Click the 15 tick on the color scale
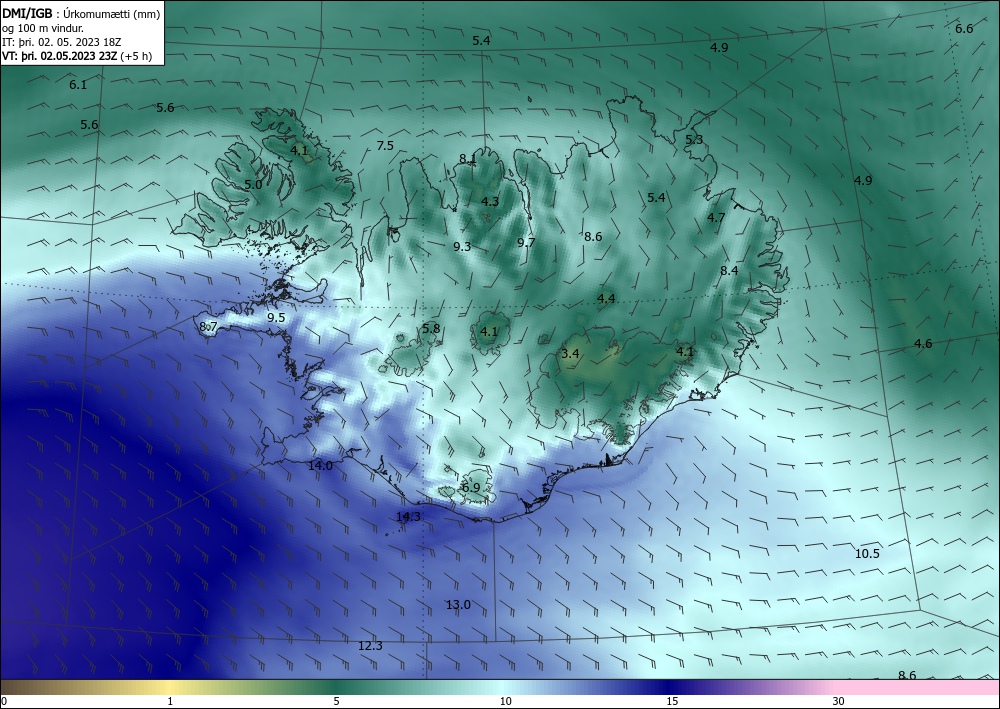This screenshot has width=1000, height=709. pos(672,702)
